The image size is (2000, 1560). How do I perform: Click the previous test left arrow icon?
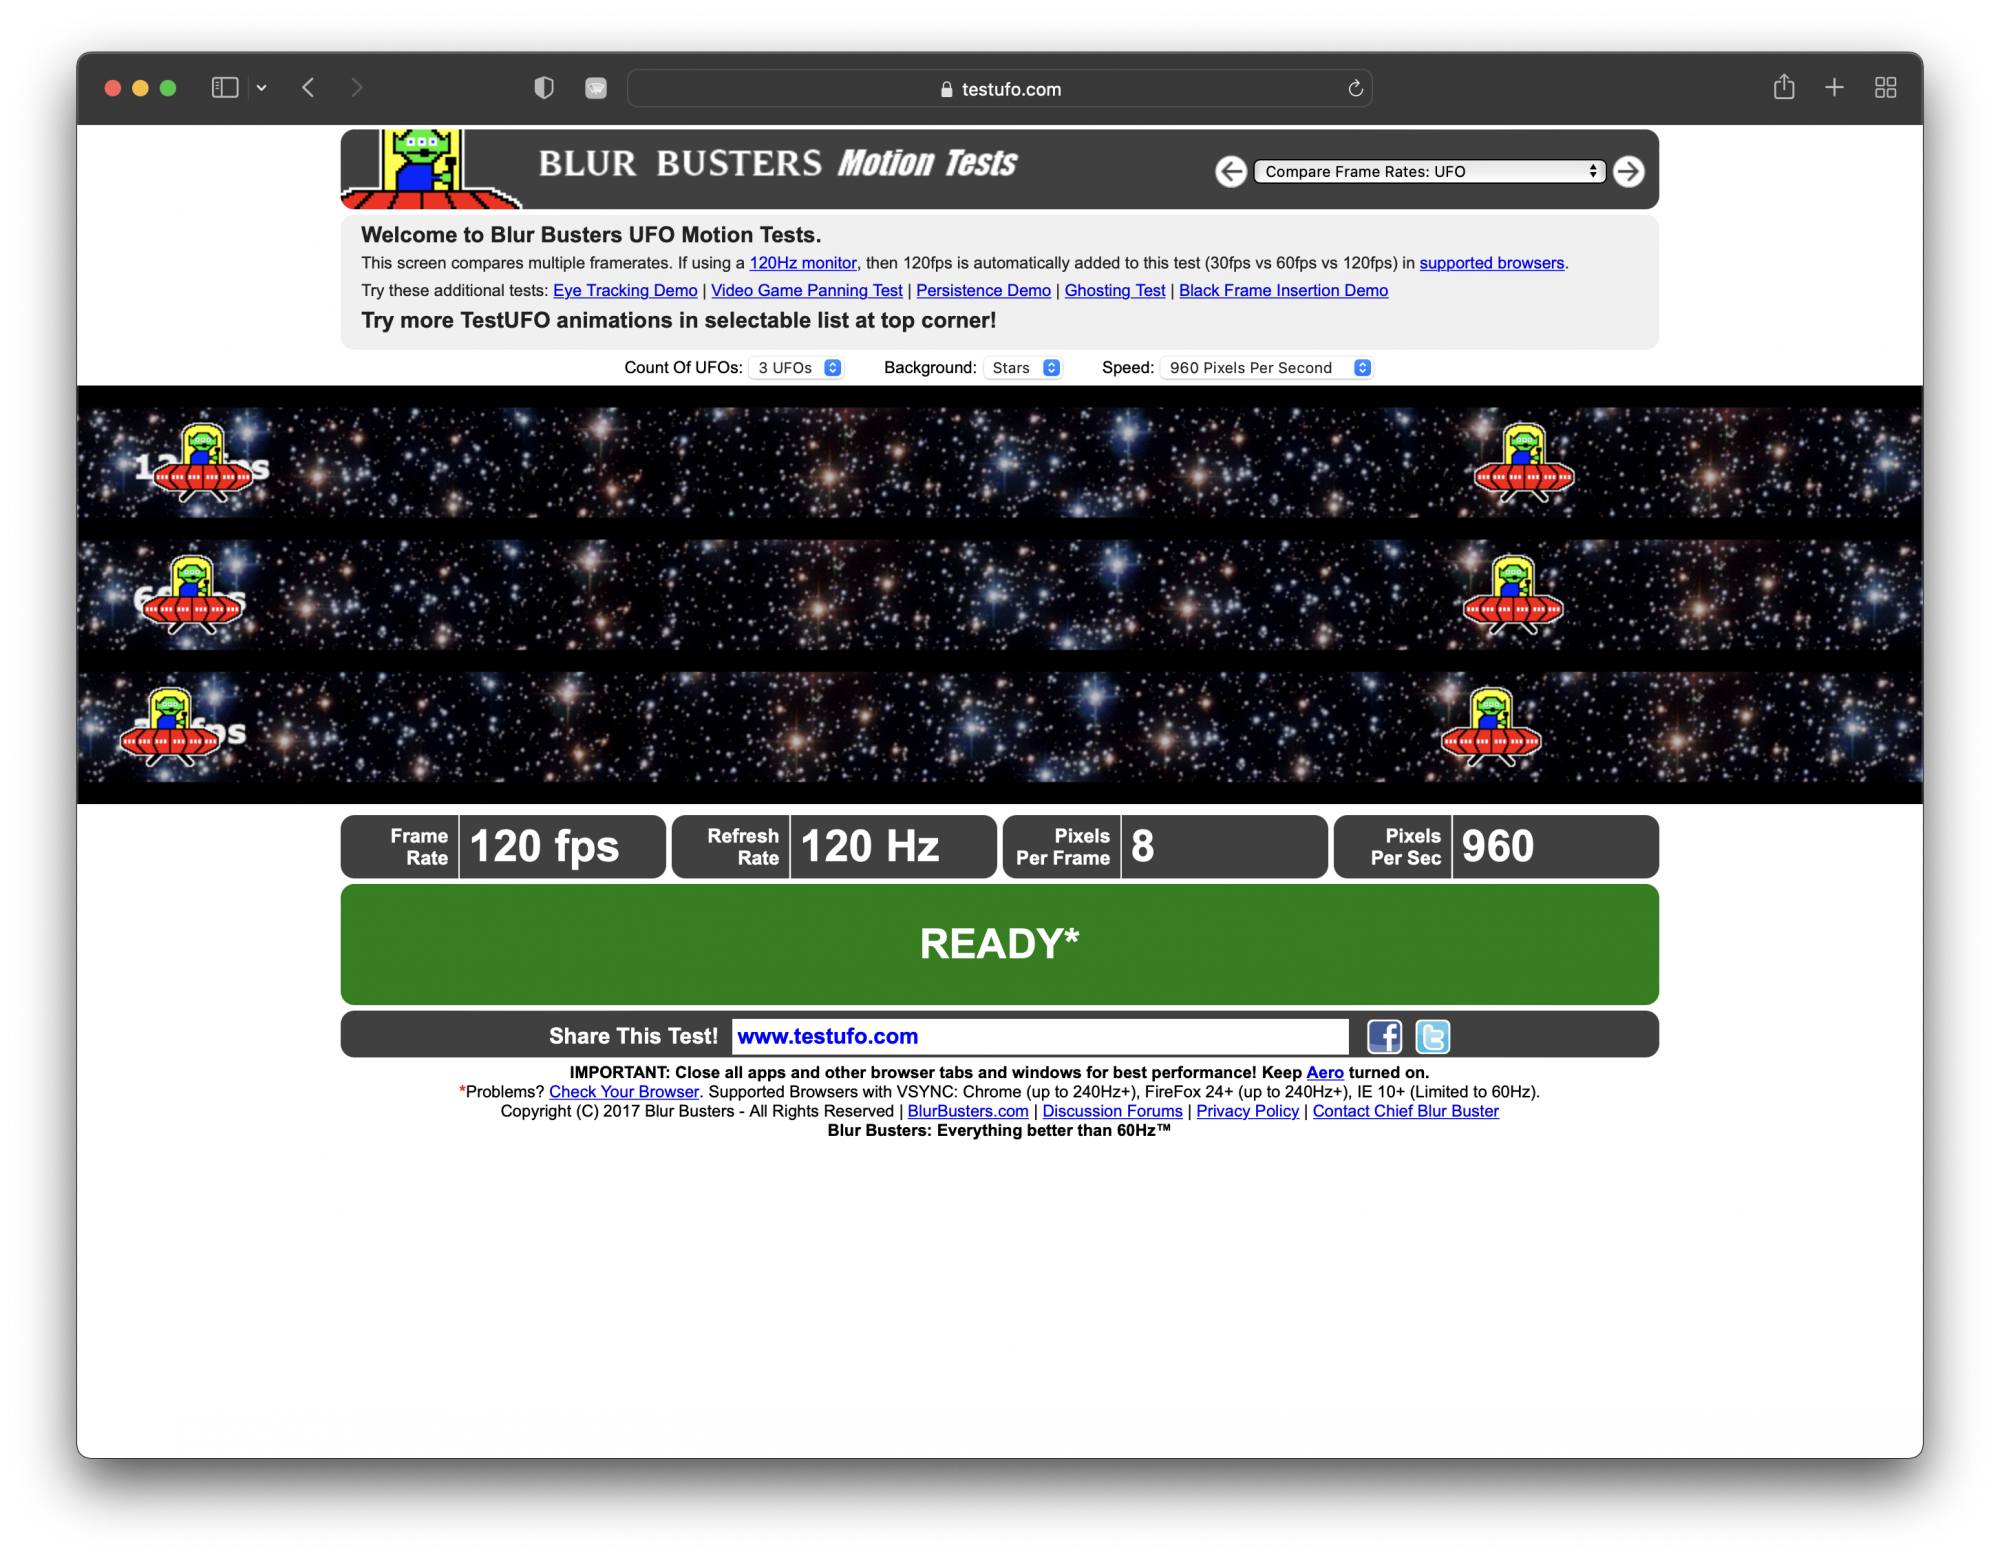[x=1231, y=172]
